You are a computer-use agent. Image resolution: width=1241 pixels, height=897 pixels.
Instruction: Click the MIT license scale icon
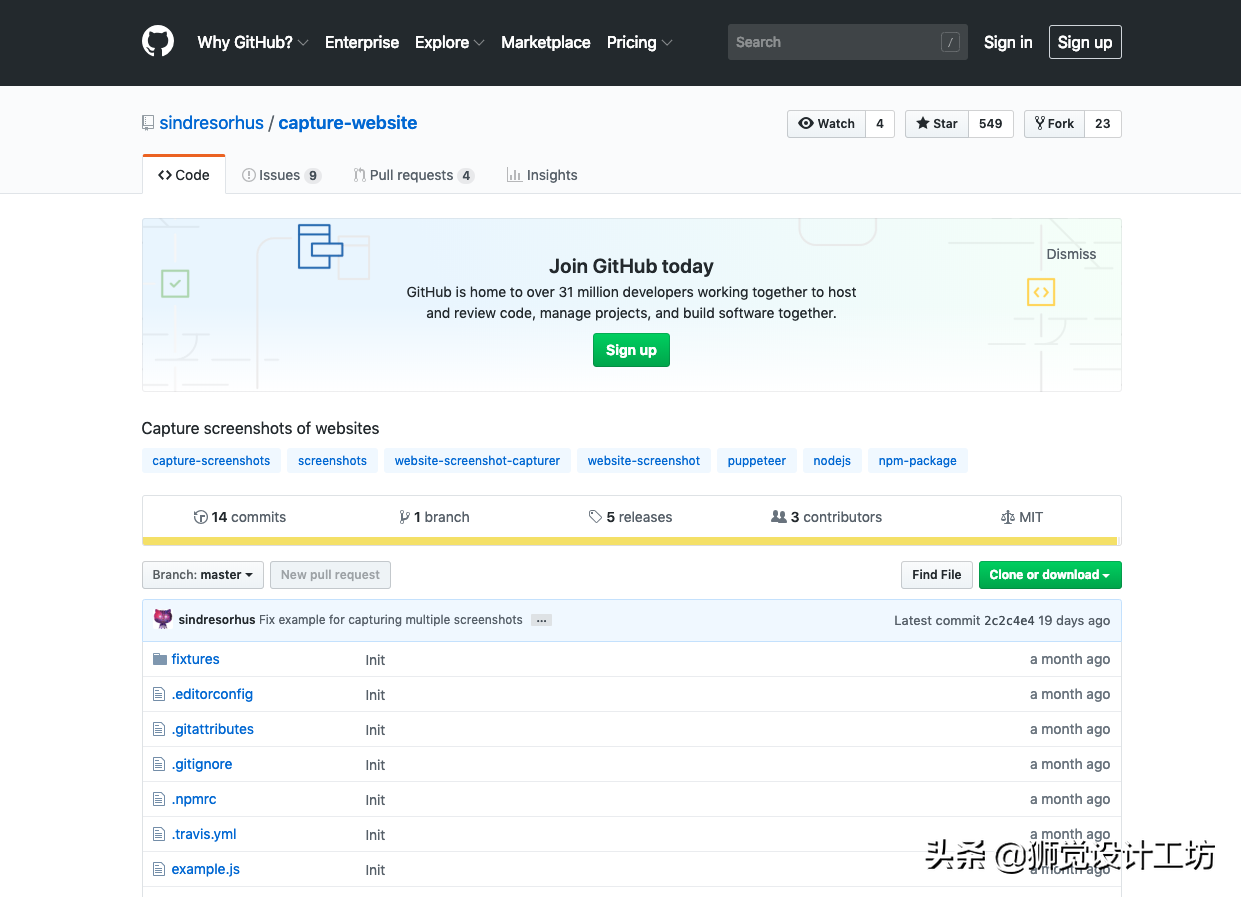coord(1007,517)
